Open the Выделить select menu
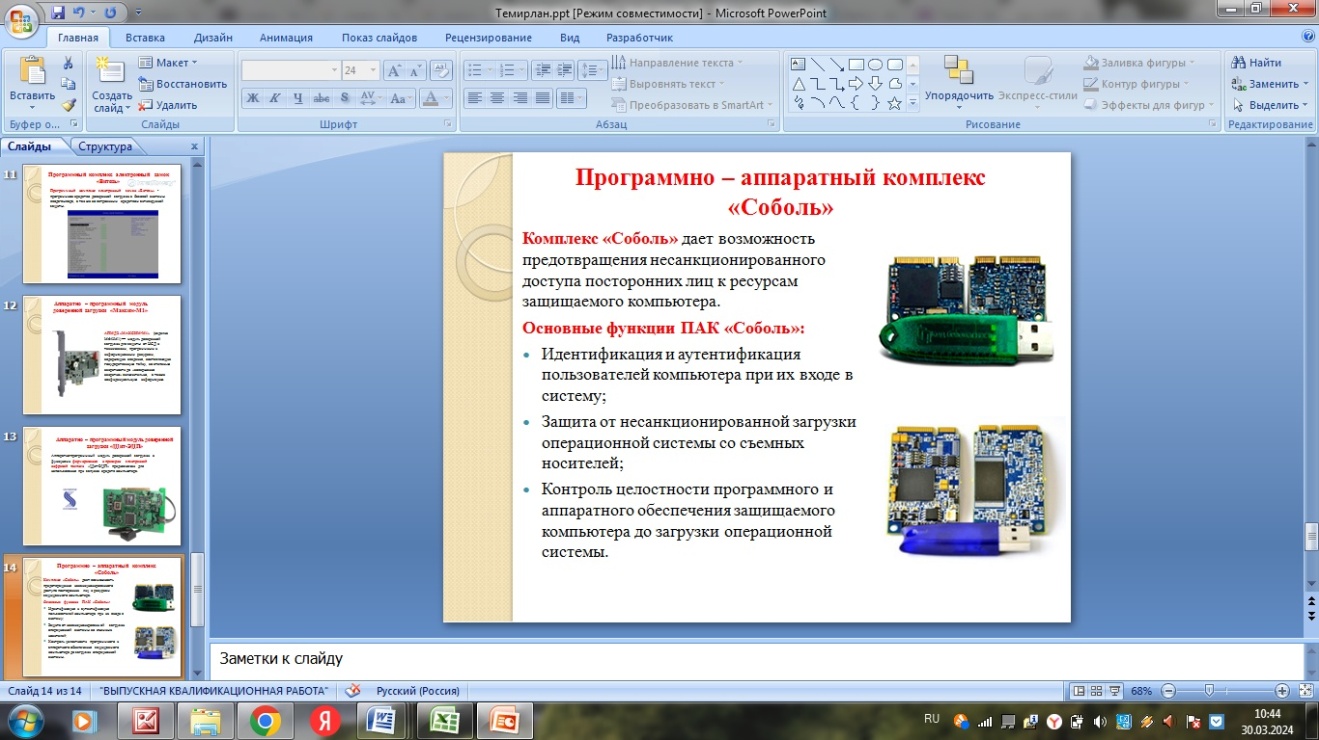Viewport: 1319px width, 740px height. pyautogui.click(x=1270, y=105)
